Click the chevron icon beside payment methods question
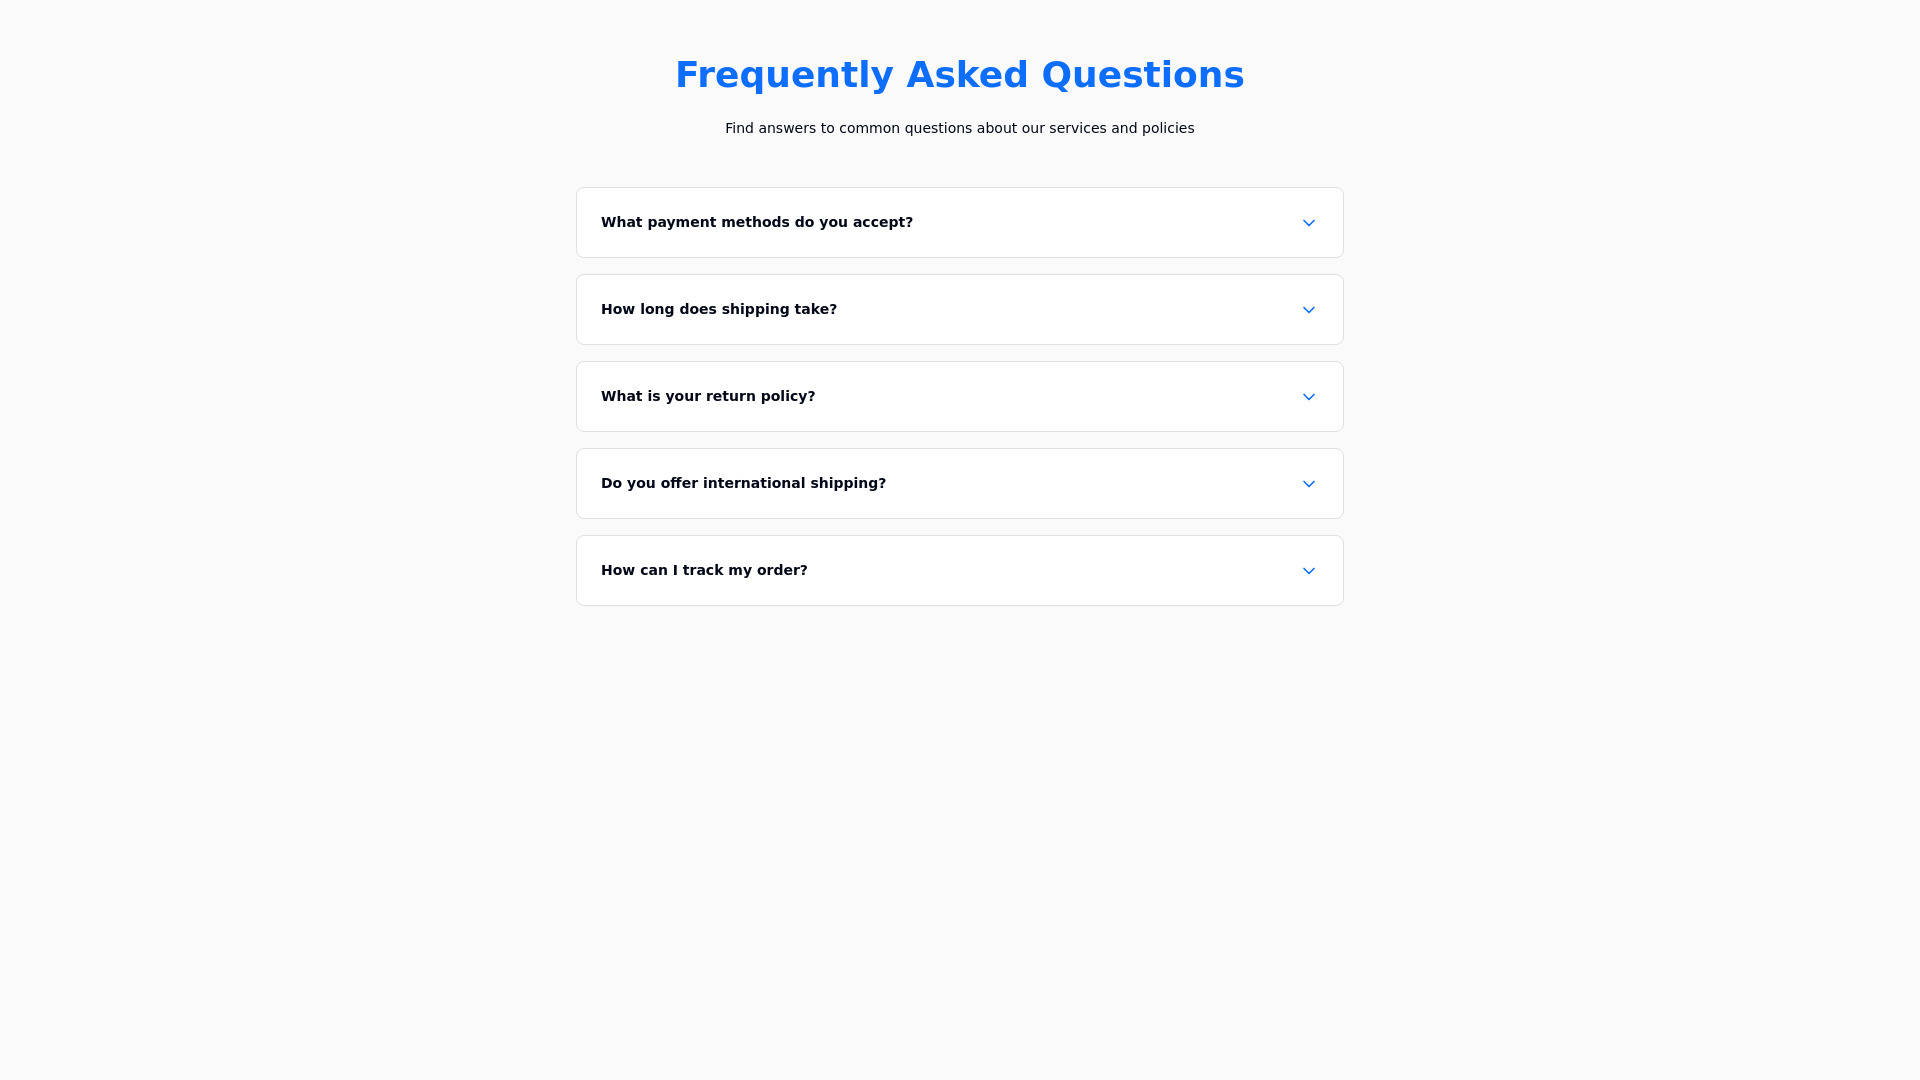1920x1080 pixels. coord(1308,223)
